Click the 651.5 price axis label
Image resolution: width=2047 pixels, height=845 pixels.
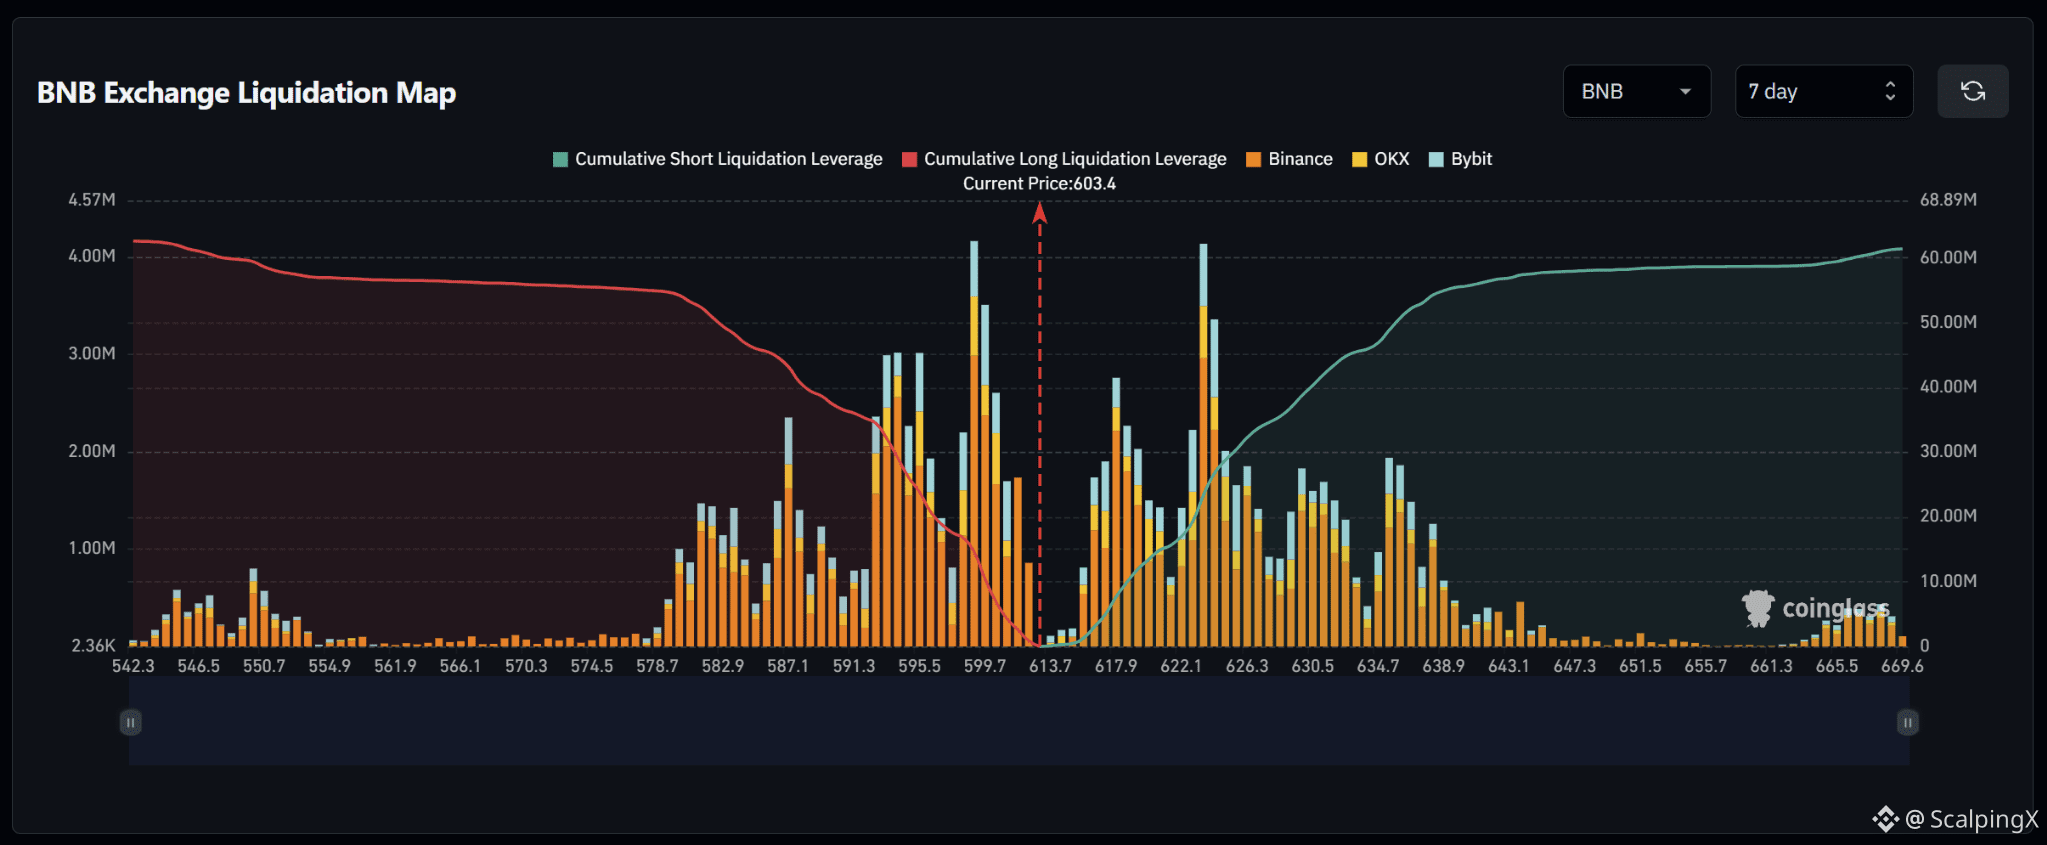click(1640, 666)
